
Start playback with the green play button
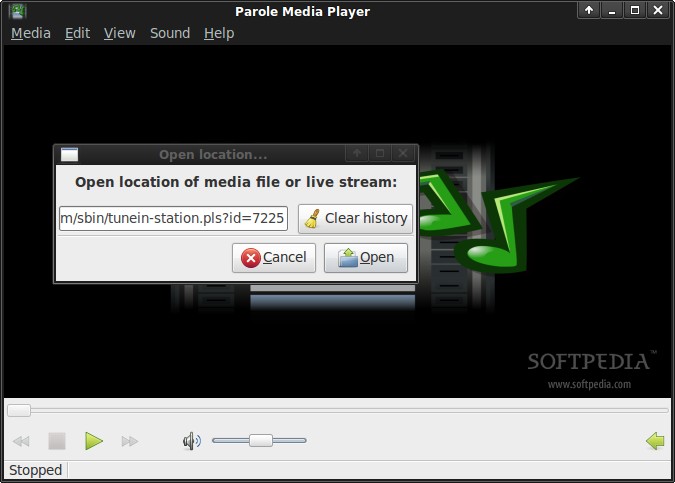click(x=93, y=441)
